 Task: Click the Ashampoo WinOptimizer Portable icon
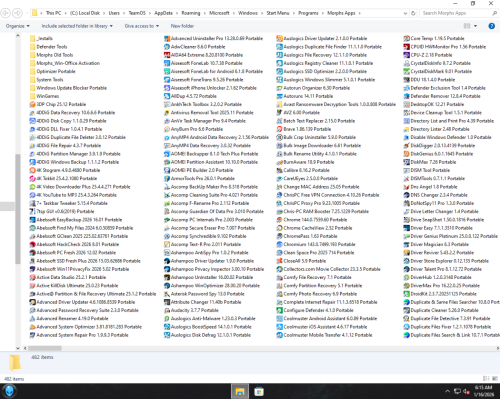(x=167, y=286)
